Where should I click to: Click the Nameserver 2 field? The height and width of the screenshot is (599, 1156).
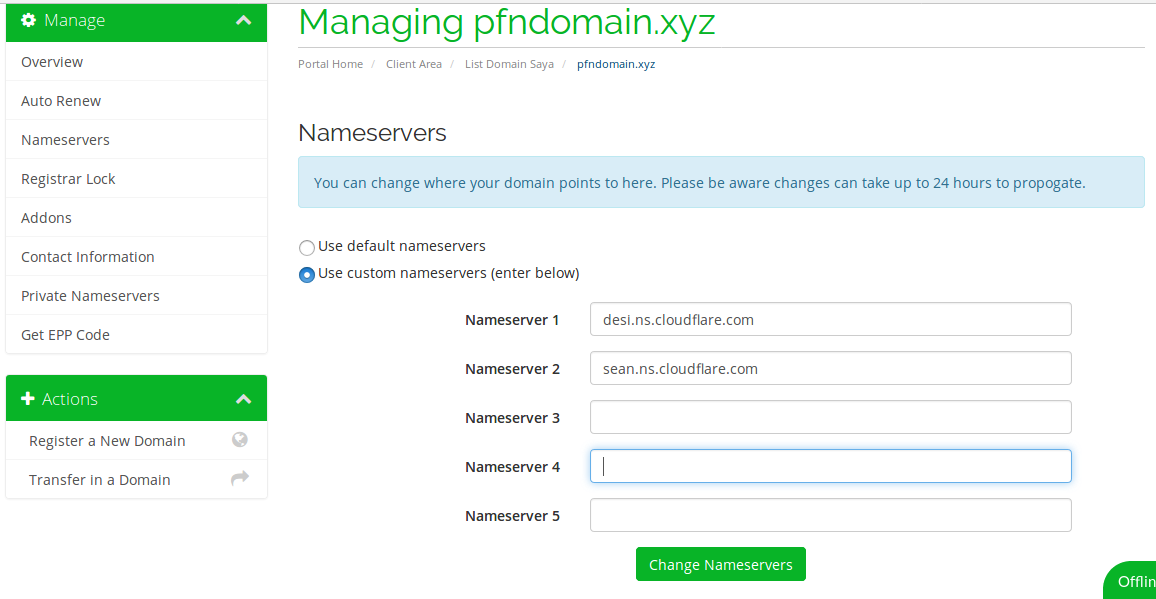[830, 368]
